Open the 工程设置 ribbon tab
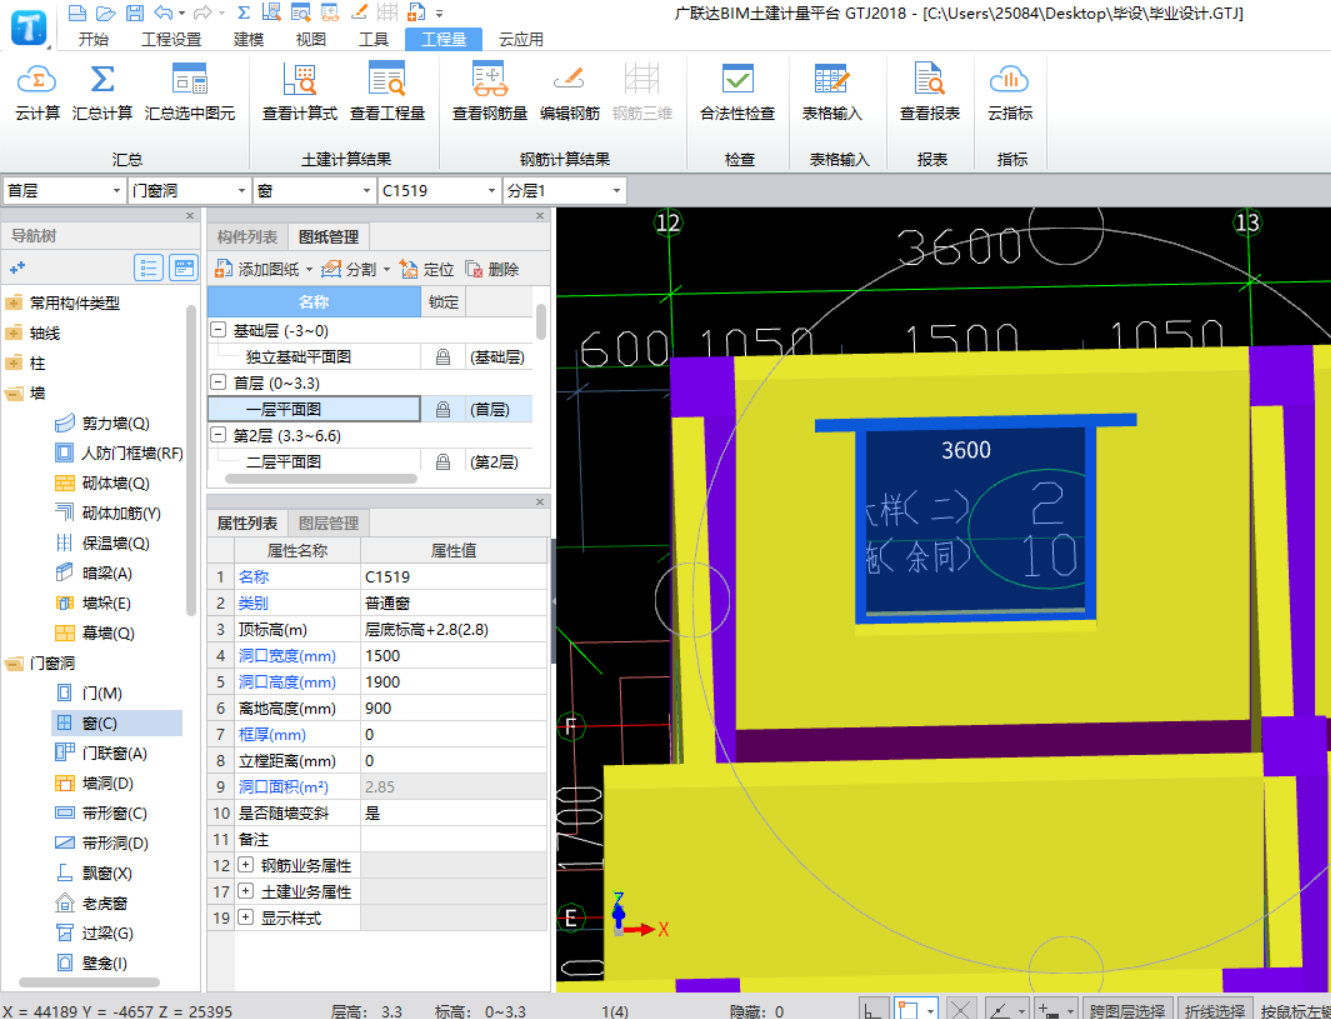This screenshot has height=1019, width=1331. 171,39
